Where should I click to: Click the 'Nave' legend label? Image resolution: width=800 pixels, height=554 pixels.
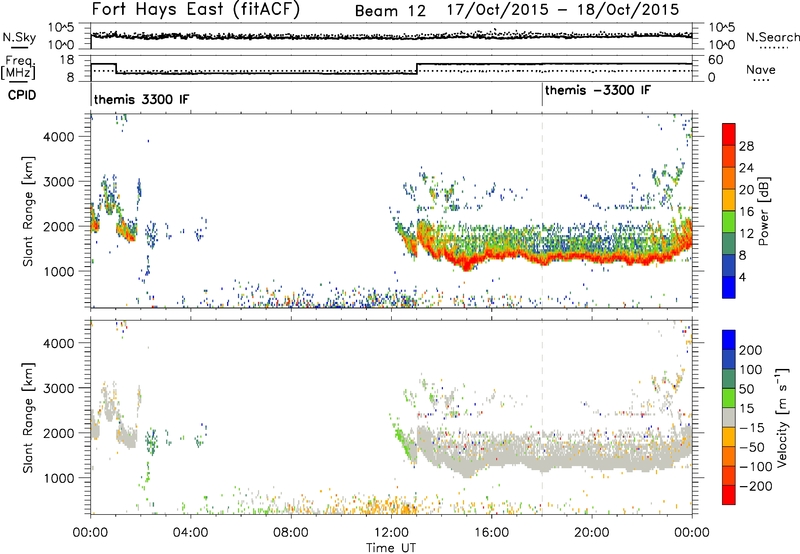(x=760, y=69)
